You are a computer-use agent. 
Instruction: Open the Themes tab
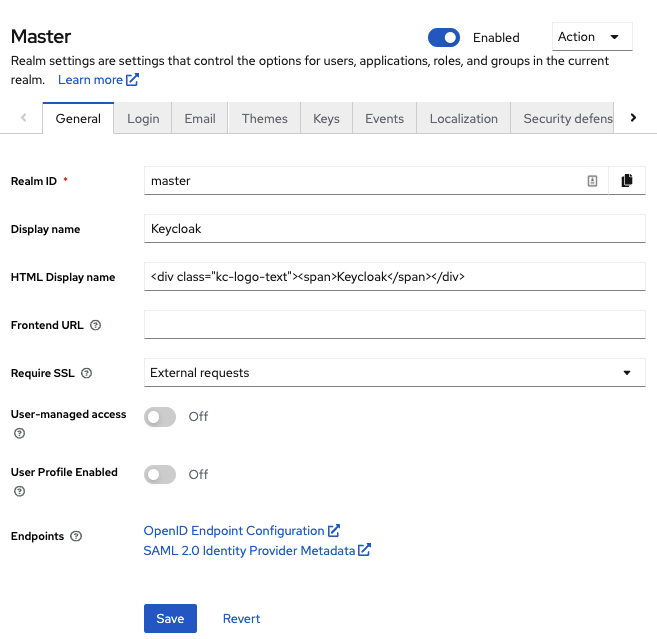(x=264, y=118)
